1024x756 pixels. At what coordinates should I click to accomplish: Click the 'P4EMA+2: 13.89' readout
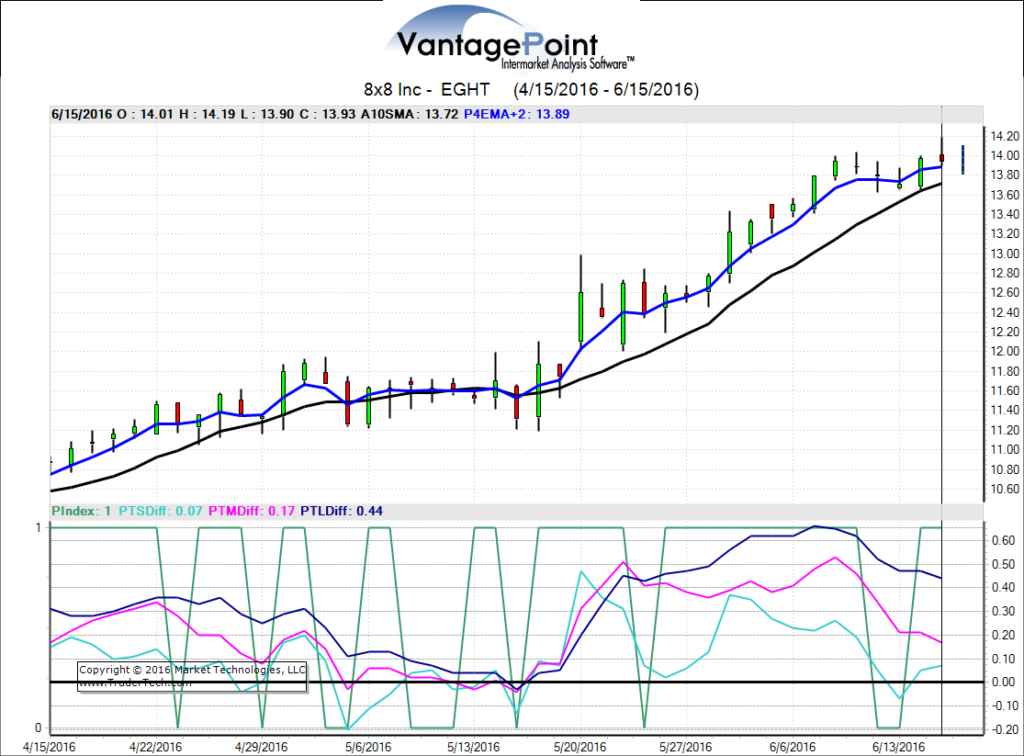pos(517,114)
